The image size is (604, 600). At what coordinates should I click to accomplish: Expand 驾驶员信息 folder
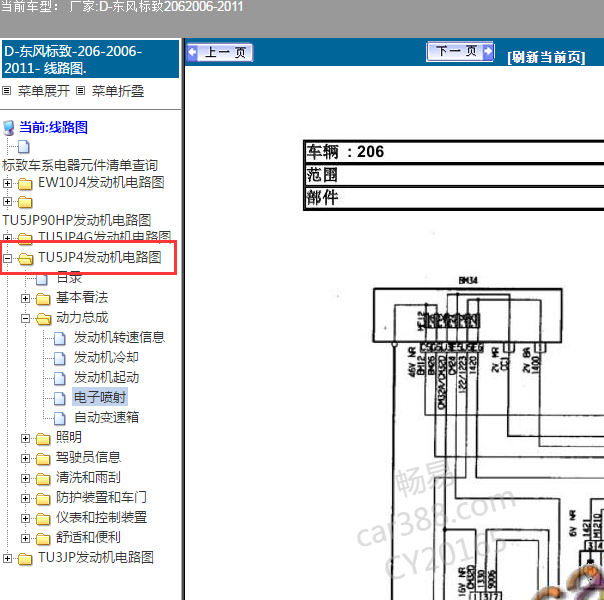(x=25, y=458)
